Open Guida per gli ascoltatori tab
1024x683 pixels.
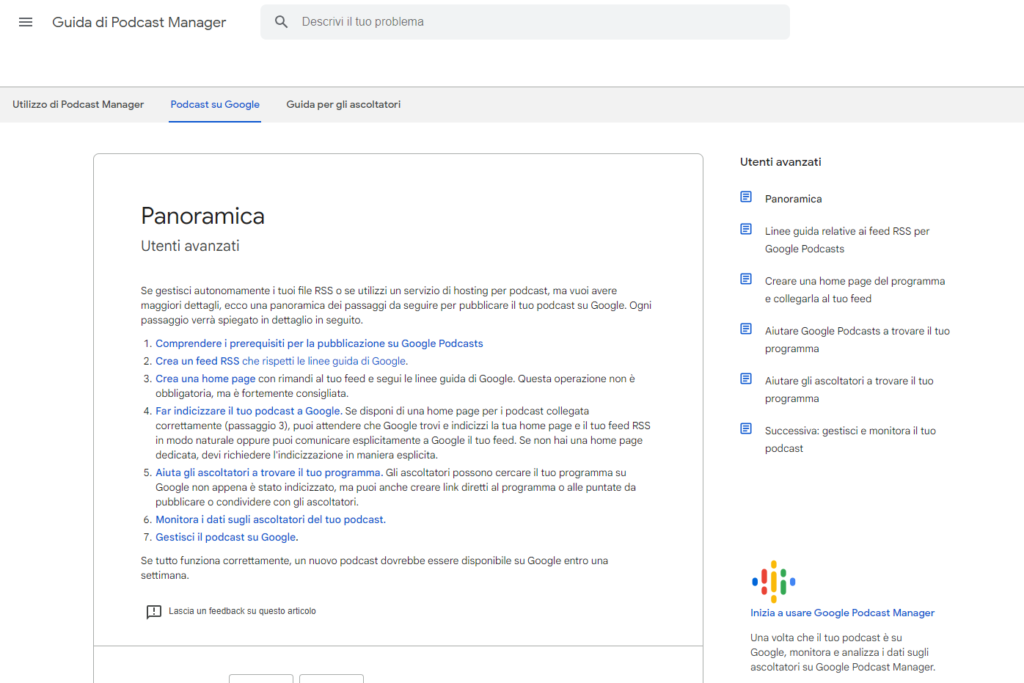pos(344,104)
